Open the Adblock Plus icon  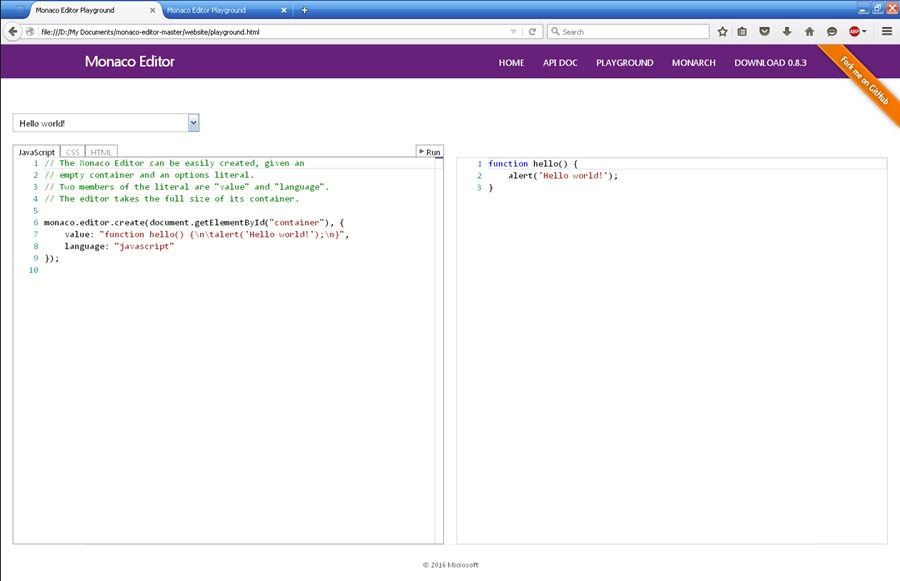856,31
